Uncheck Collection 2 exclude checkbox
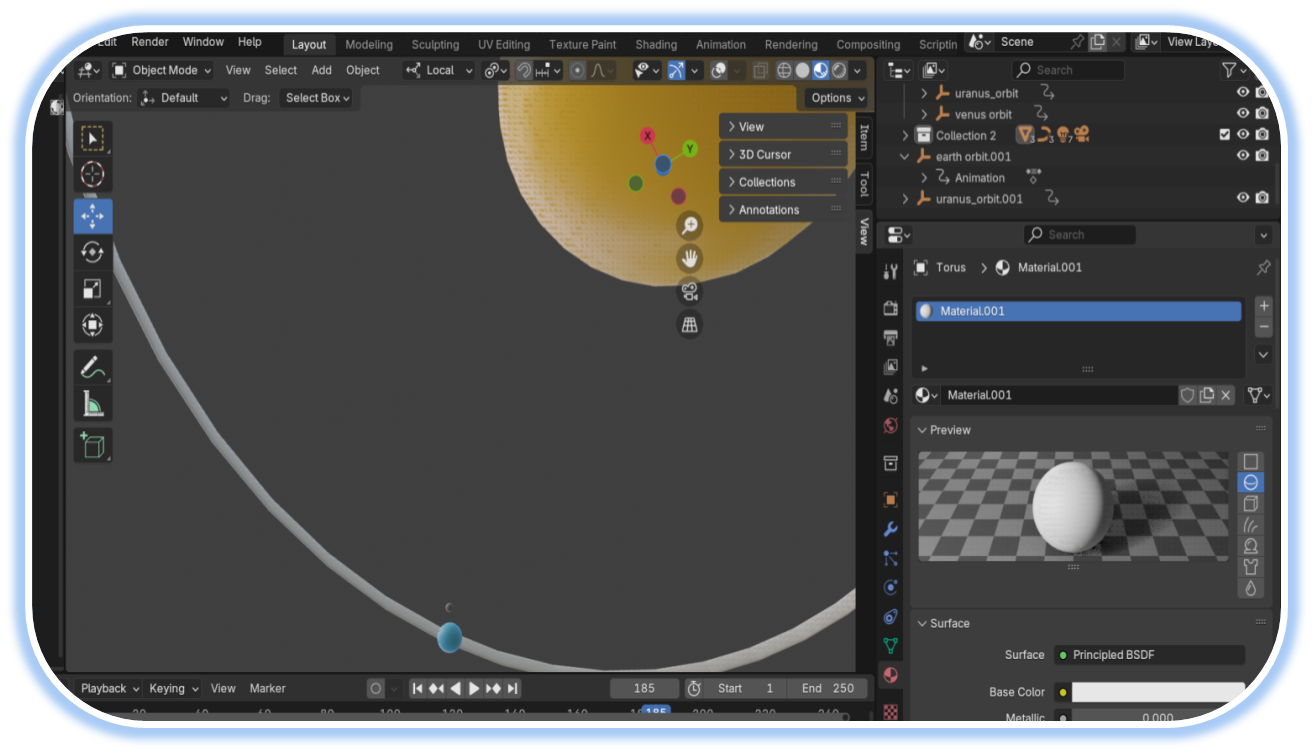This screenshot has width=1313, height=753. pos(1225,135)
